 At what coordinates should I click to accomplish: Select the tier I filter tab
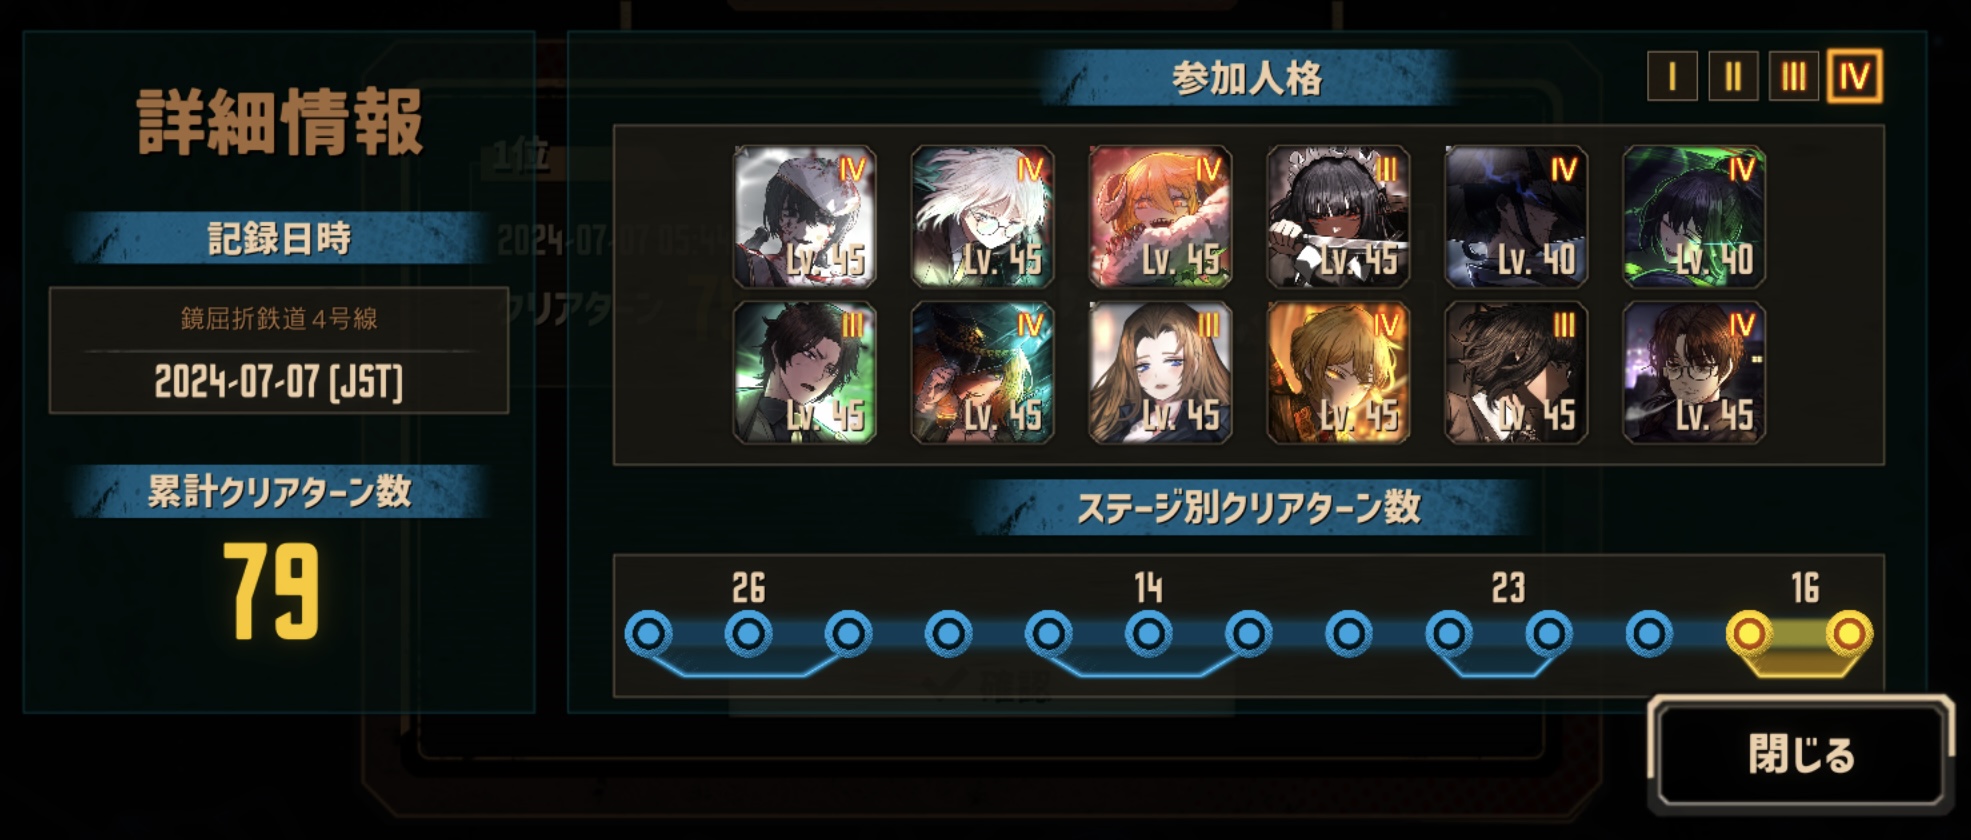[1672, 76]
